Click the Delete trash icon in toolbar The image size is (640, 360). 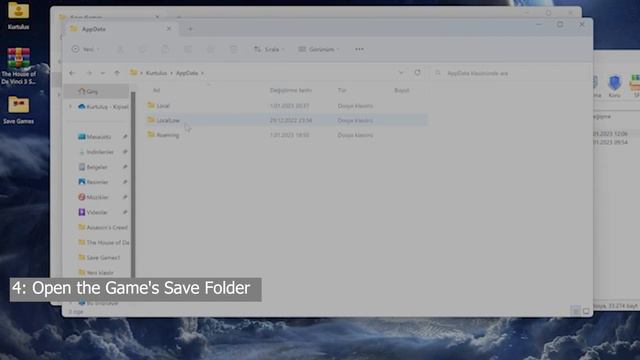[x=233, y=49]
